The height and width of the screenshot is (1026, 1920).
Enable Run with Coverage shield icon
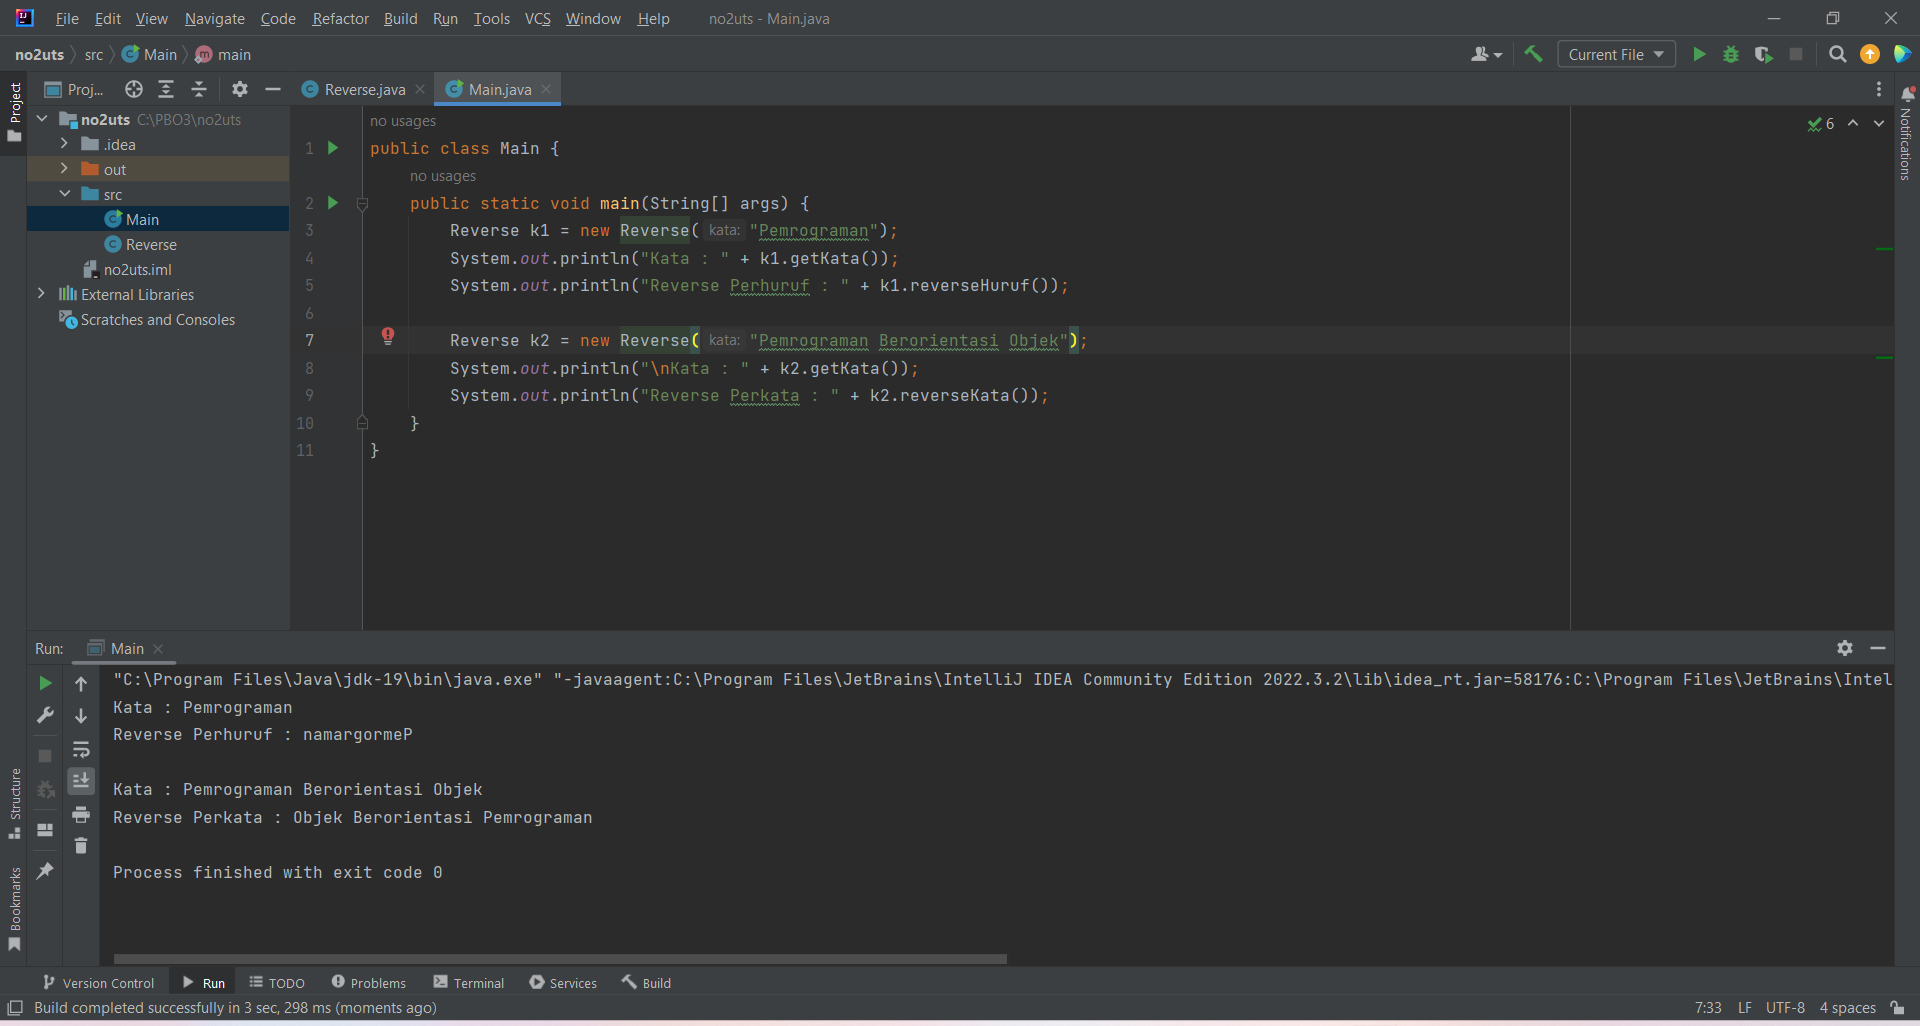[x=1763, y=54]
